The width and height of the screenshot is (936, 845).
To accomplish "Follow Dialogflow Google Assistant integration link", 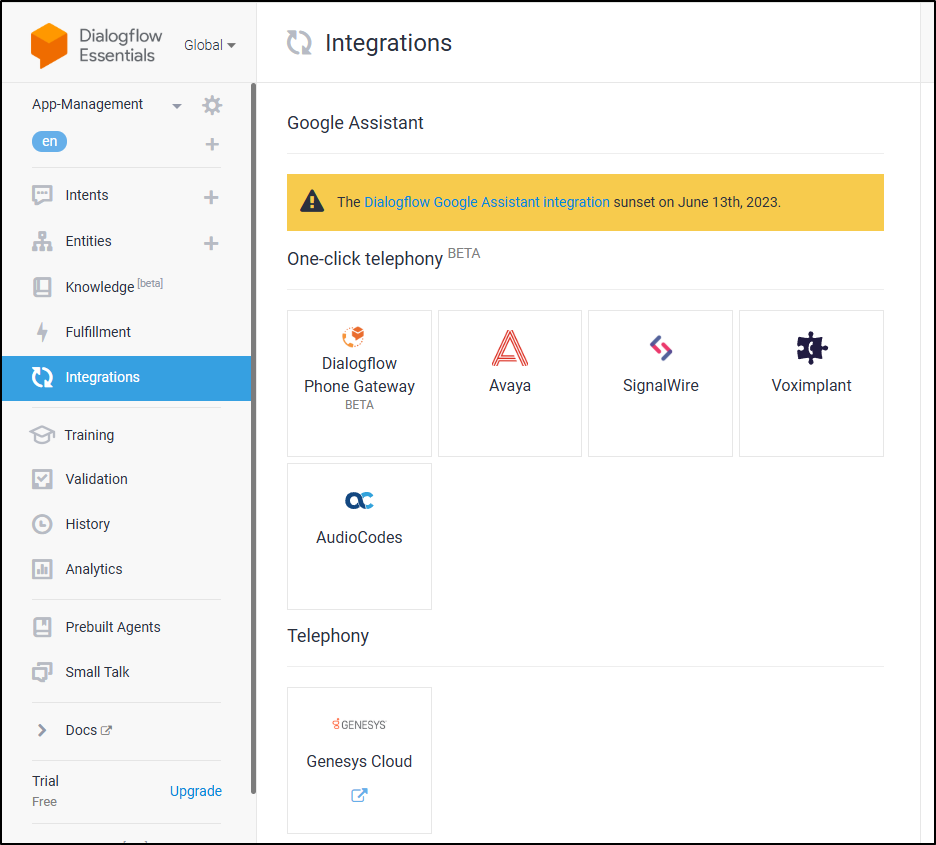I will 487,202.
